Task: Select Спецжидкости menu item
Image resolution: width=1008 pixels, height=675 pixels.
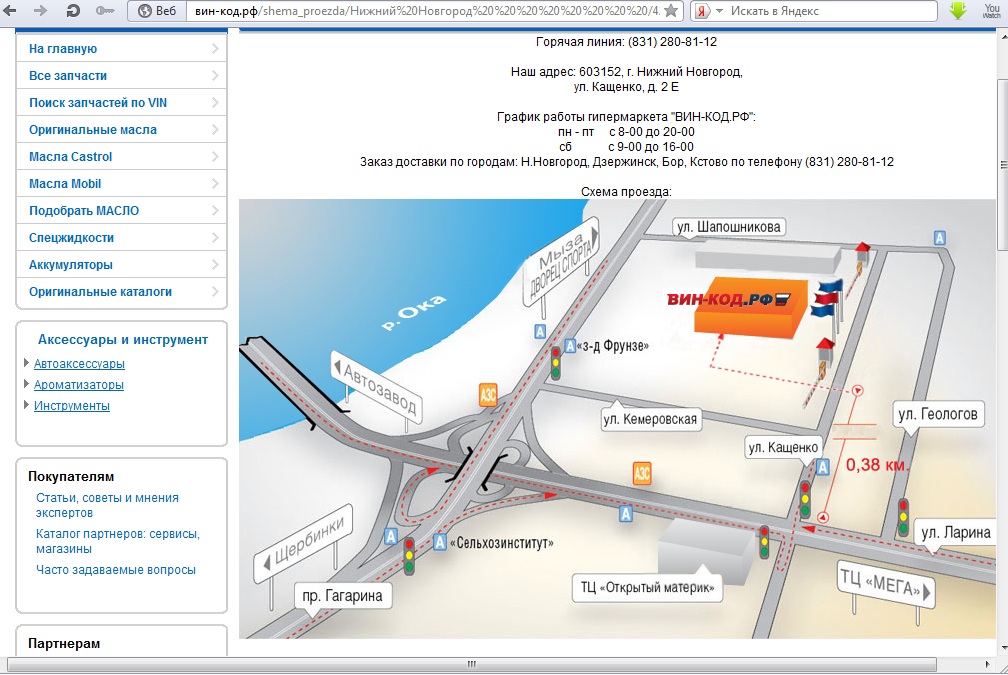Action: pyautogui.click(x=122, y=238)
